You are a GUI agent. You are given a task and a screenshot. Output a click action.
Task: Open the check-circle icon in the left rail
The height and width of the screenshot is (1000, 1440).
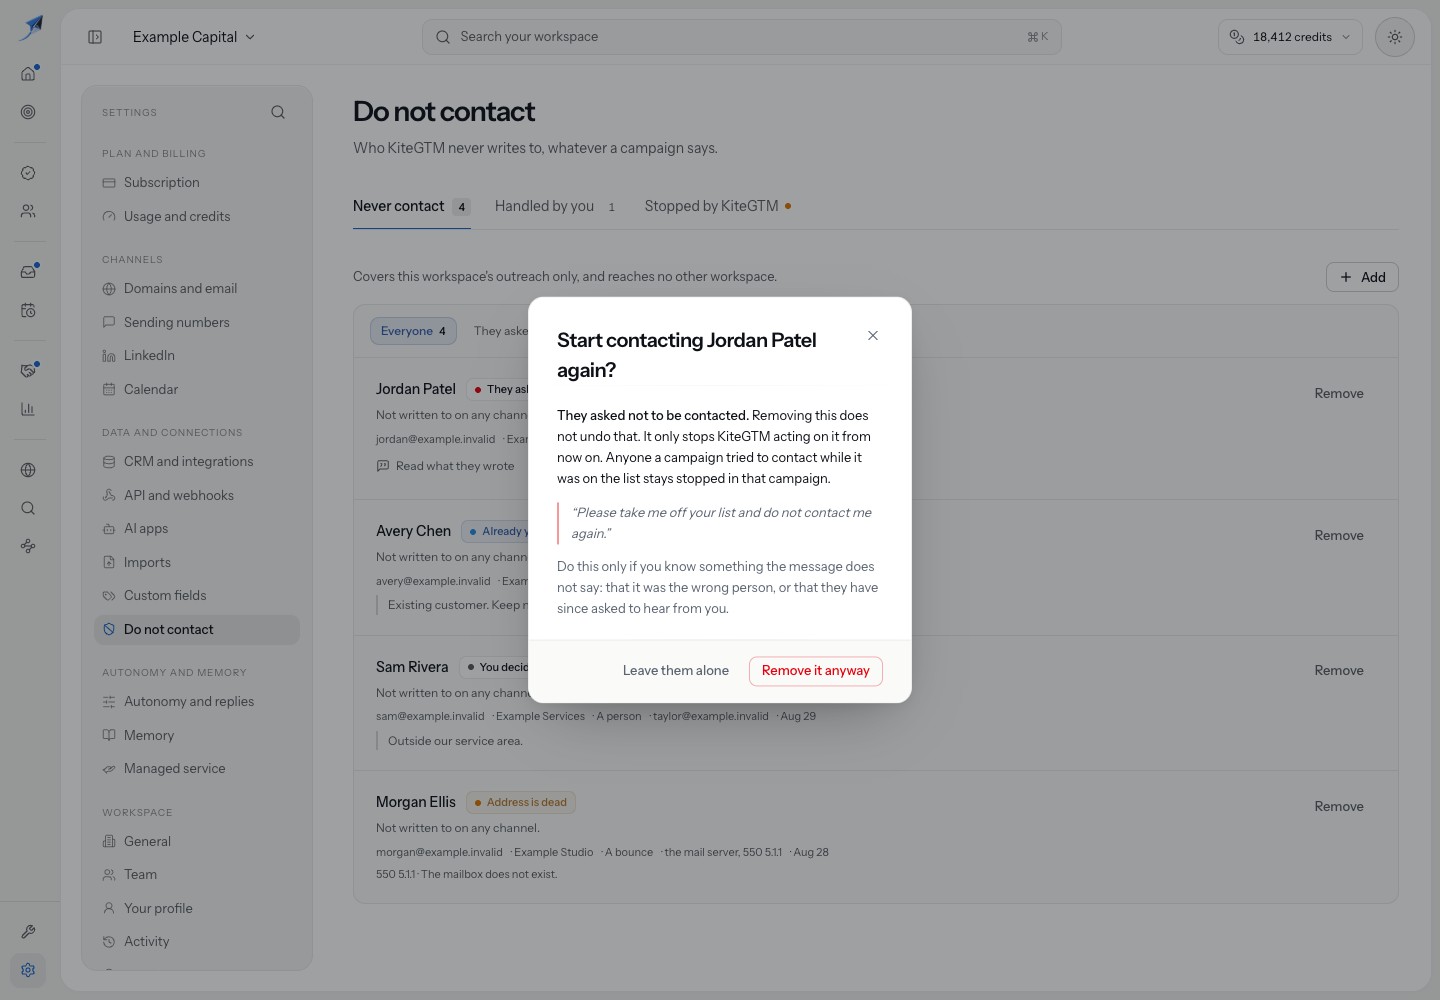point(28,173)
